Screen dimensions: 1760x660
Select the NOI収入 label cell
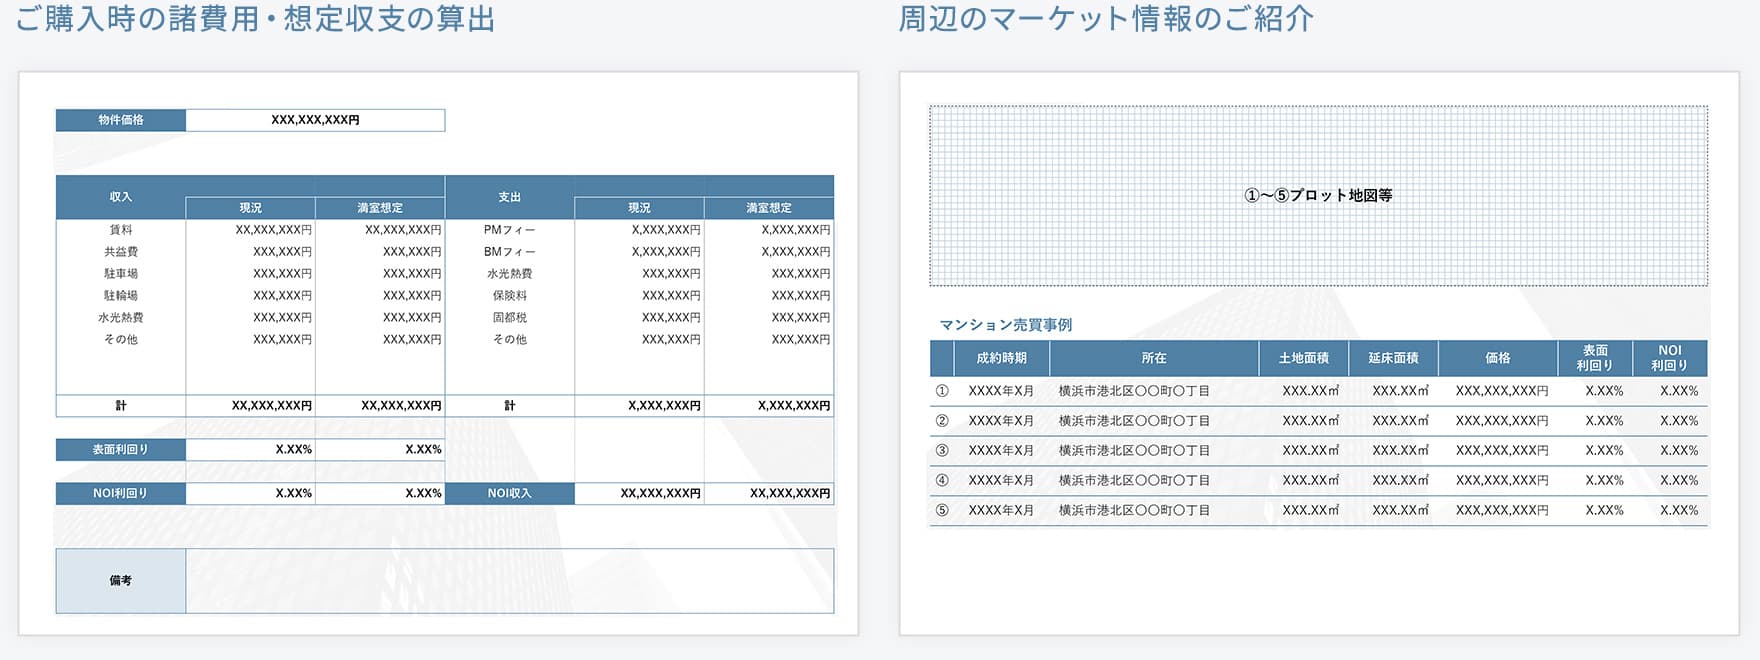point(510,494)
